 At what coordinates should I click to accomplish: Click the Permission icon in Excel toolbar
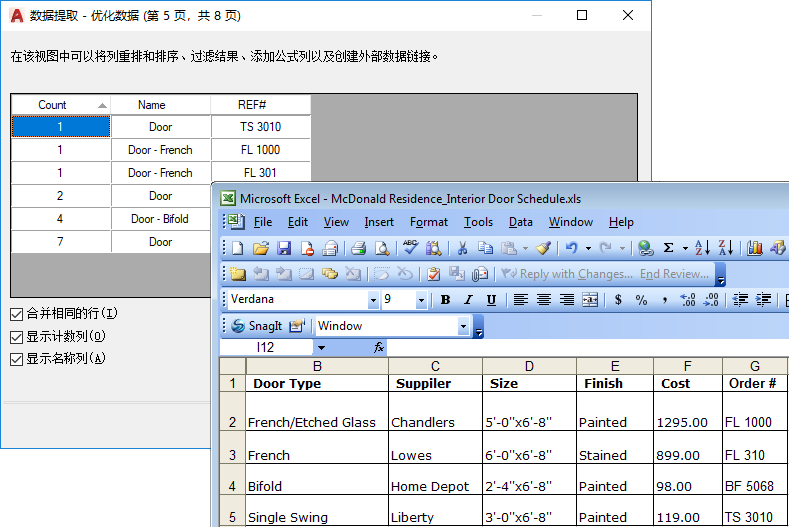pyautogui.click(x=307, y=248)
